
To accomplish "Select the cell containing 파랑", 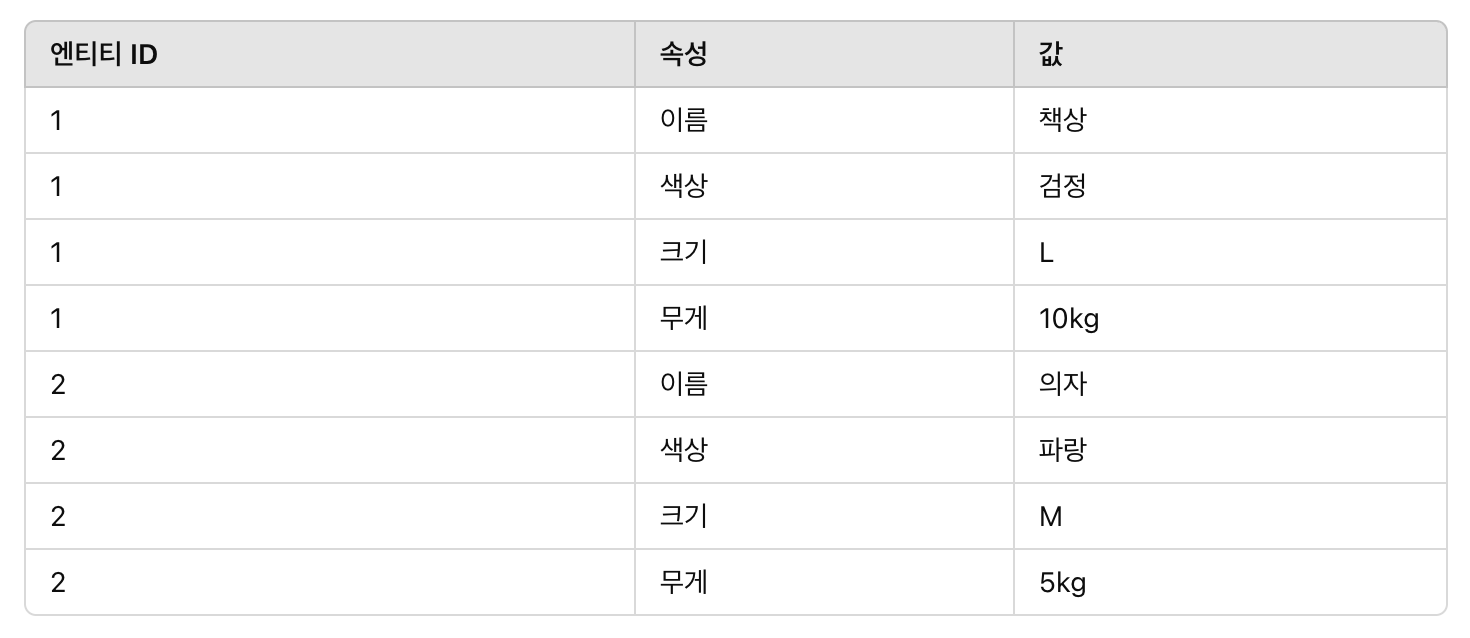I will coord(1230,450).
